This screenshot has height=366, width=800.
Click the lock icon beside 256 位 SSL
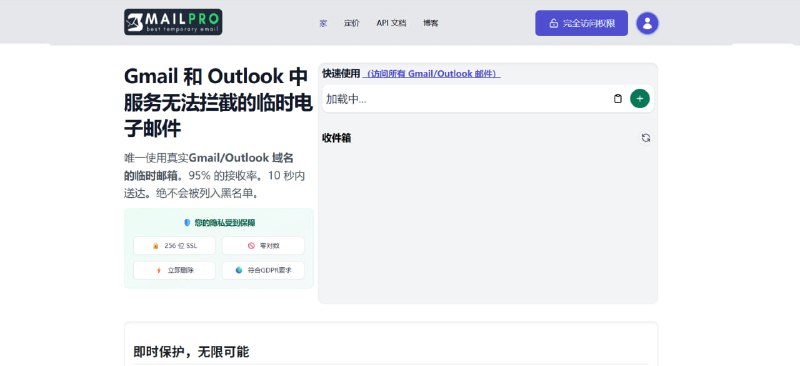point(156,246)
